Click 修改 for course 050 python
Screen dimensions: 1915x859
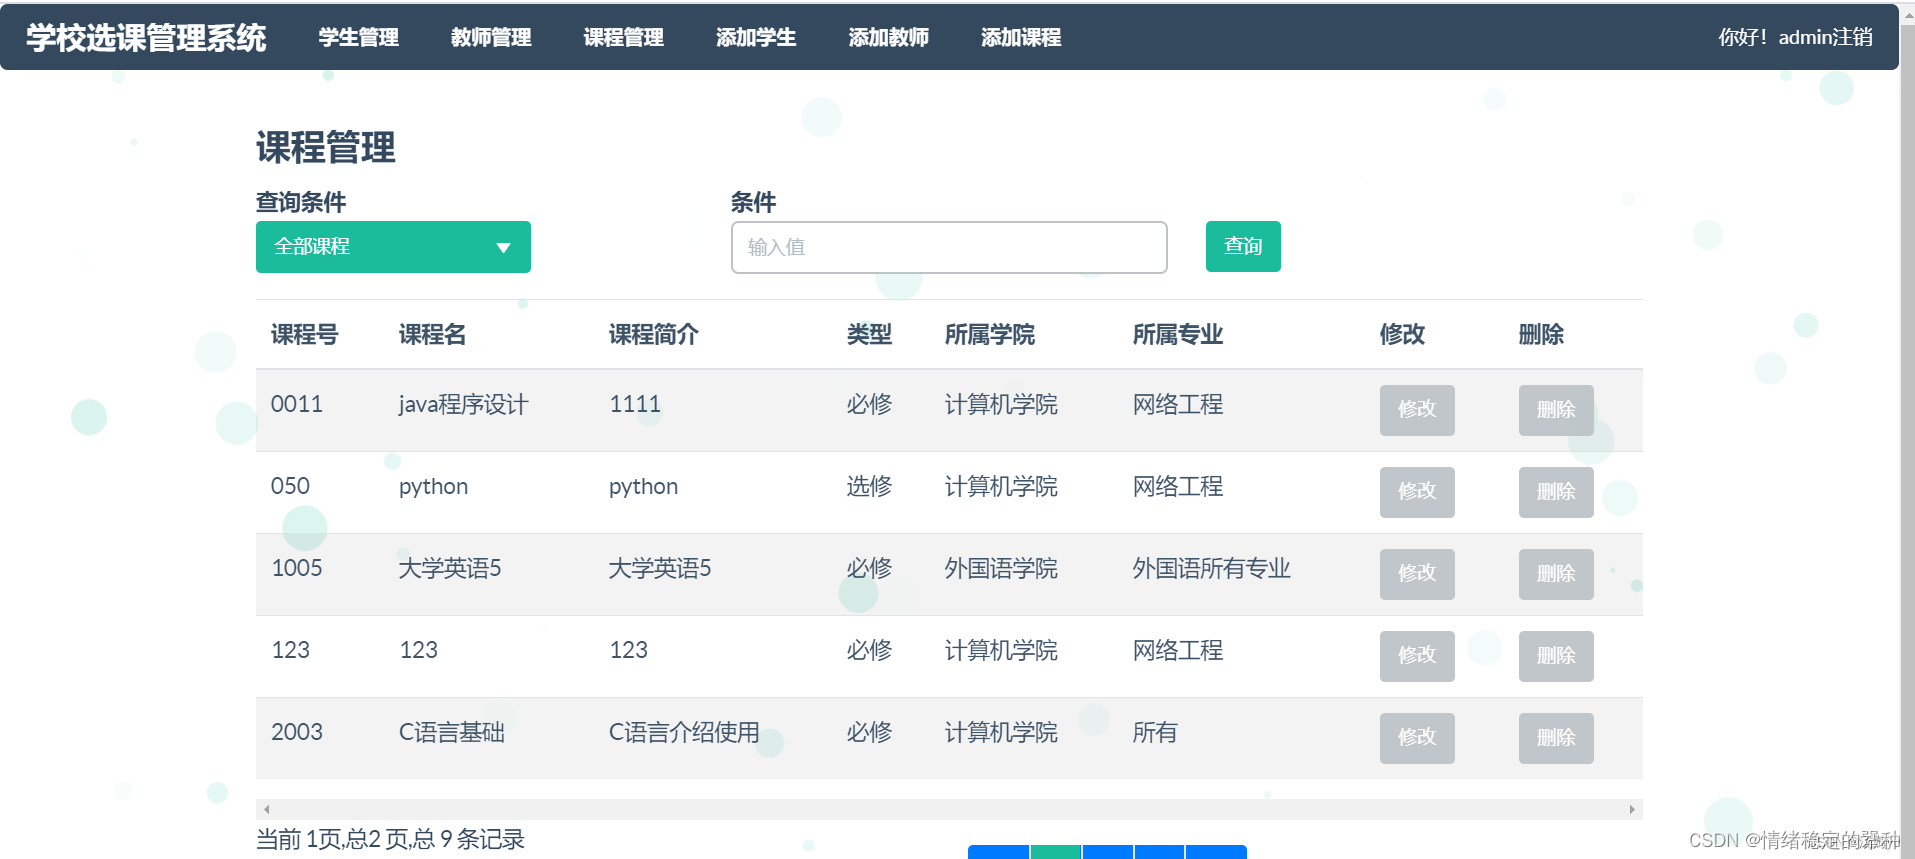tap(1417, 492)
